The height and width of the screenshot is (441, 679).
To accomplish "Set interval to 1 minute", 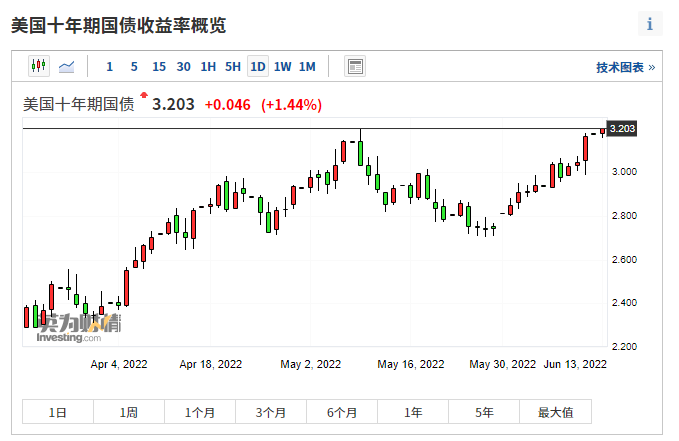I will click(109, 67).
